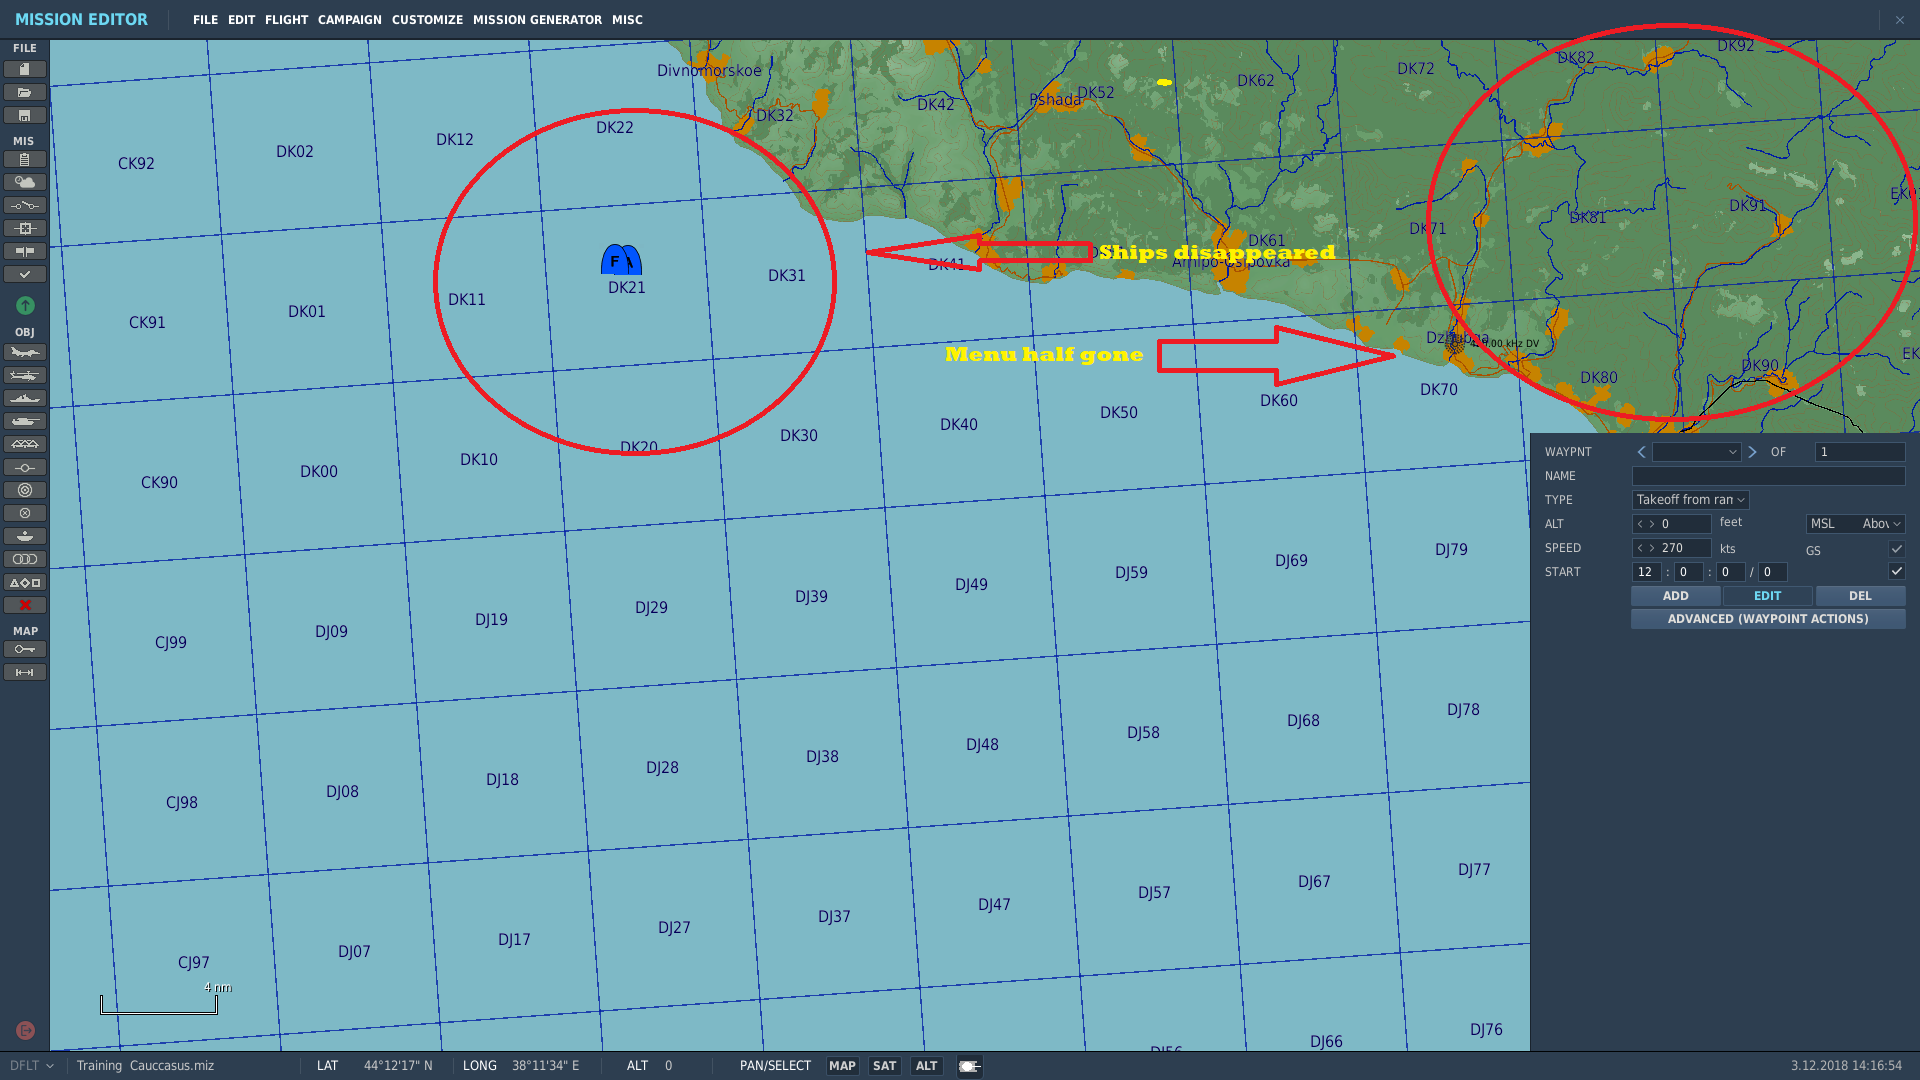
Task: Select the bowl-shaped object icon under OBJ
Action: pos(25,536)
